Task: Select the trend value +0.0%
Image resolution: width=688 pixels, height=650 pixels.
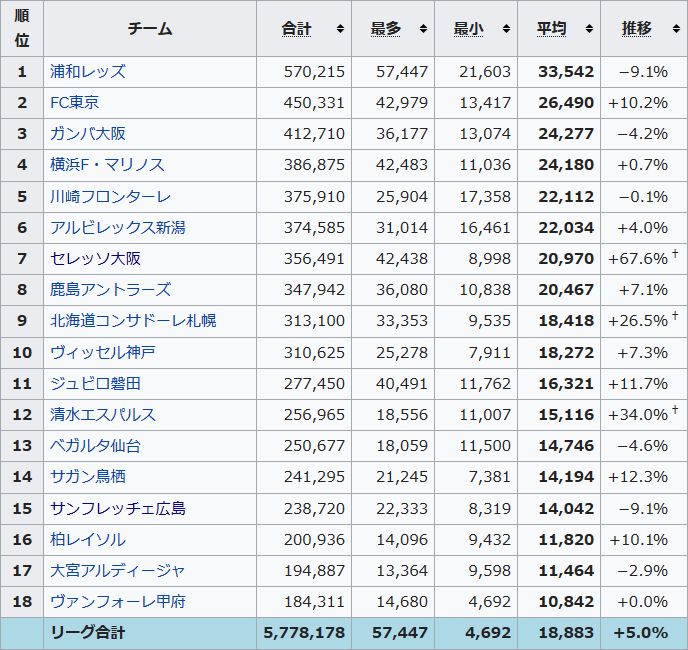Action: (x=643, y=602)
